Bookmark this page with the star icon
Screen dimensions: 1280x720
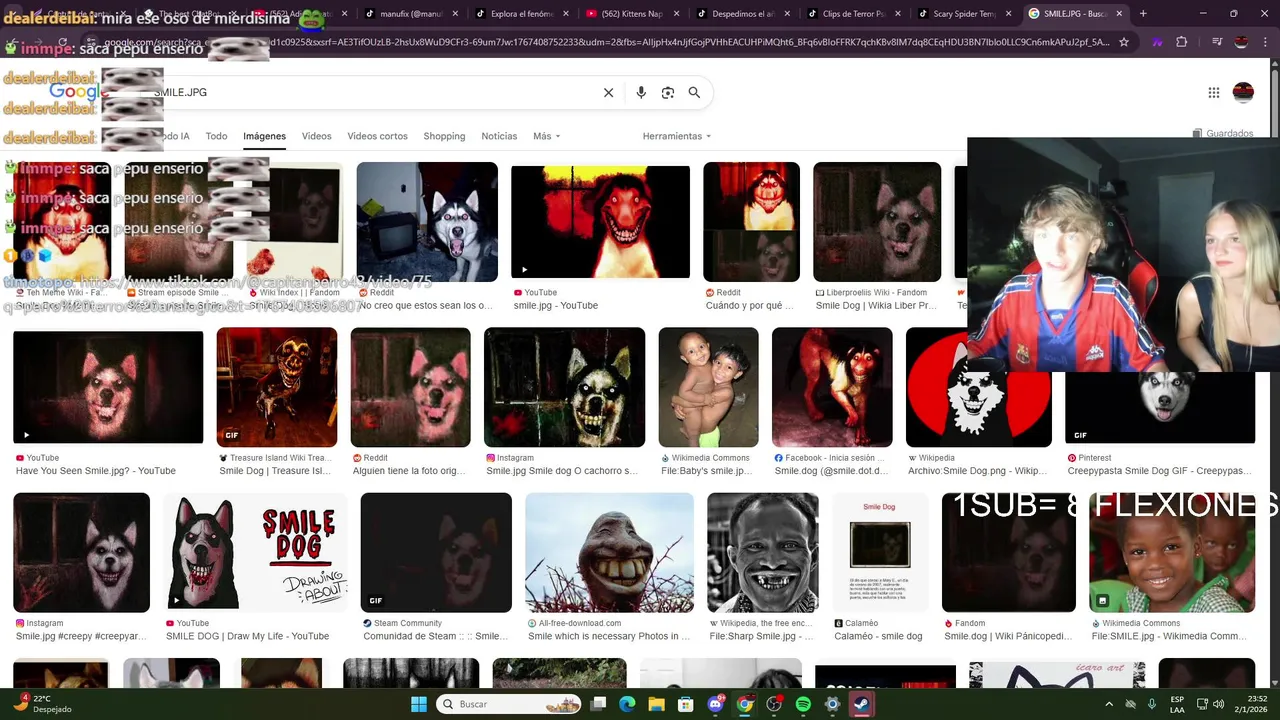pos(1124,42)
